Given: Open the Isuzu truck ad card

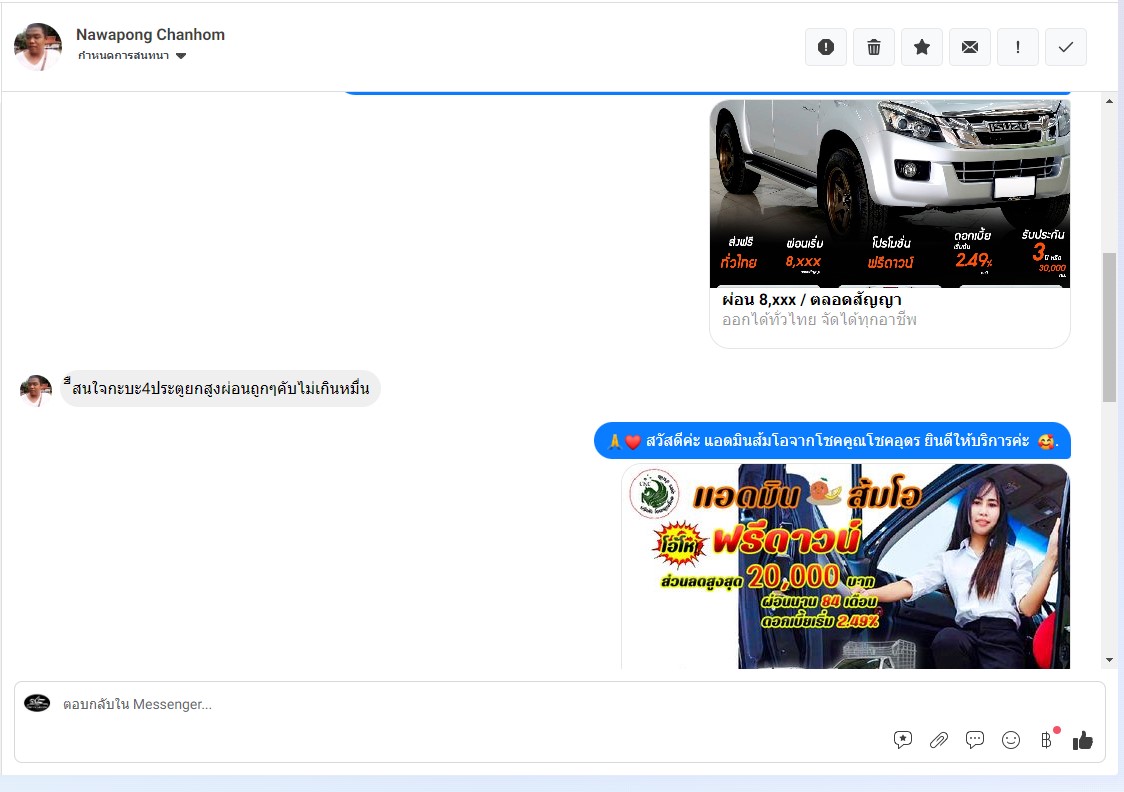Looking at the screenshot, I should coord(889,222).
